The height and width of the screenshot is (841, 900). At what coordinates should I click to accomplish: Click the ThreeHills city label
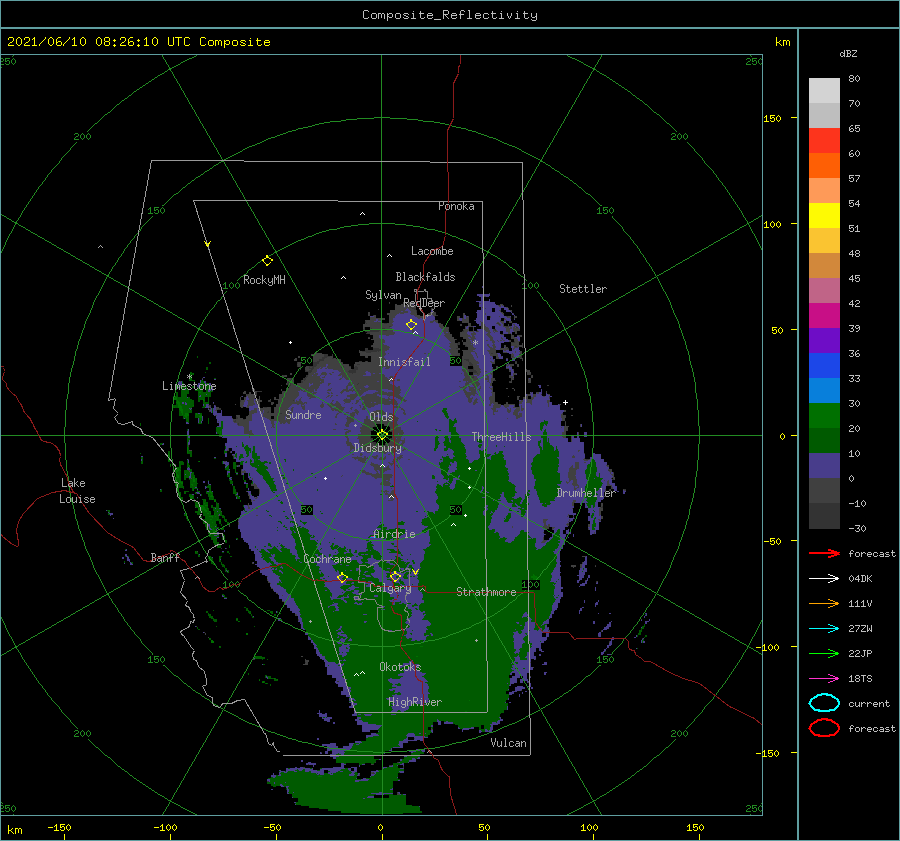[502, 437]
